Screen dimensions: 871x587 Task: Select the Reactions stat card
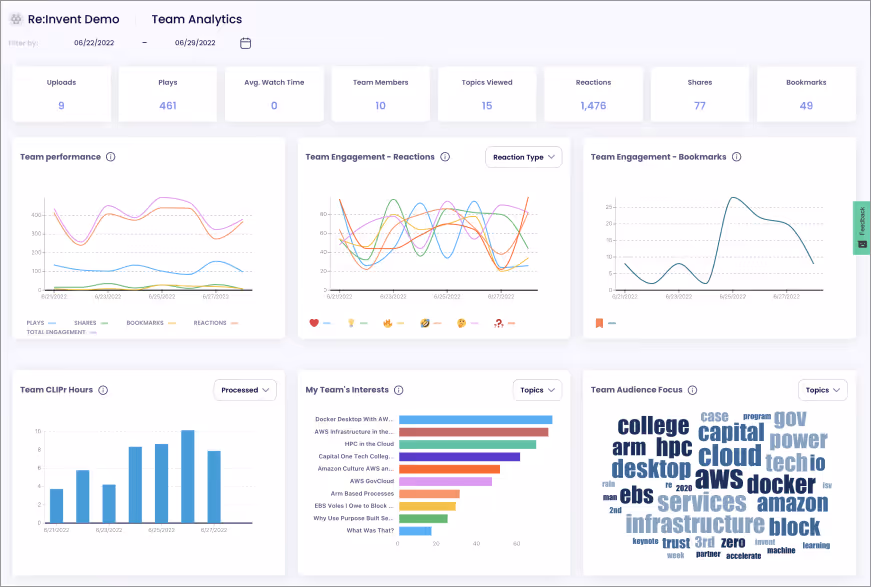(x=593, y=94)
